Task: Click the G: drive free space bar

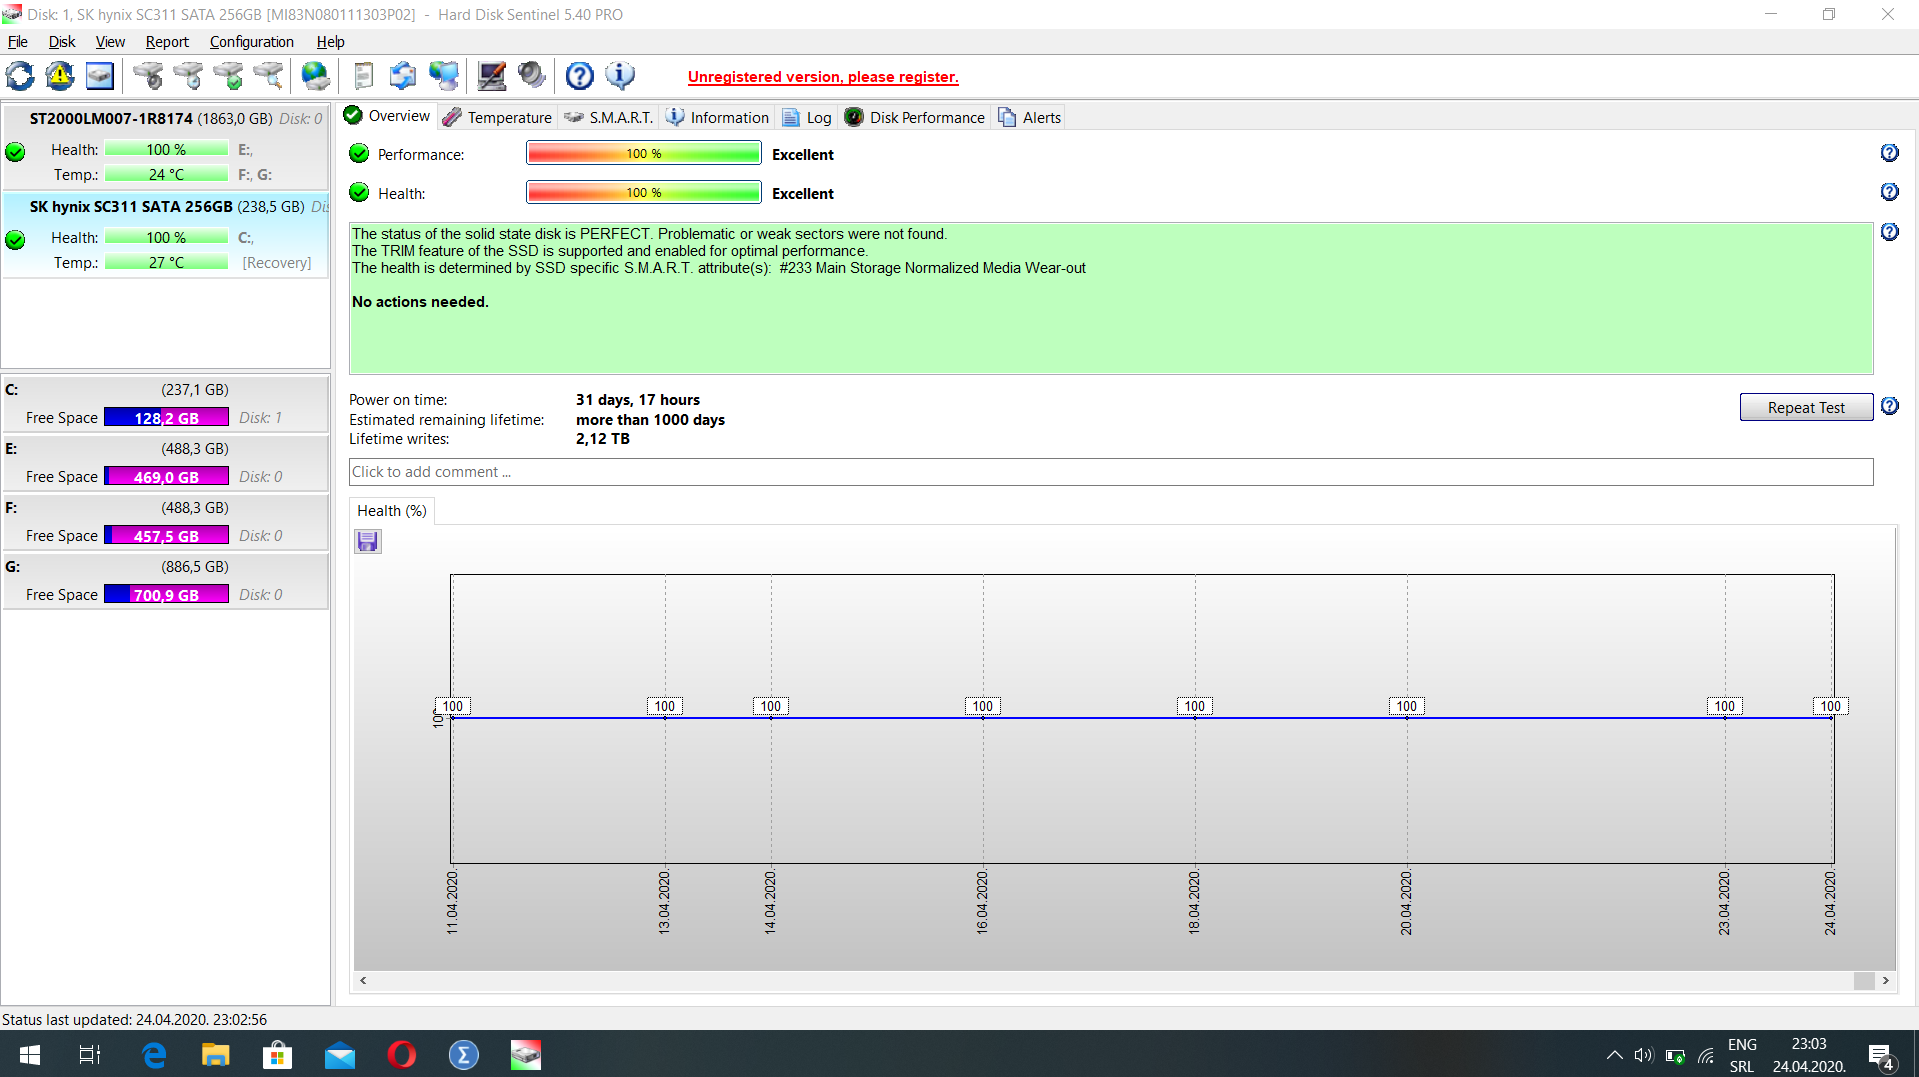Action: 166,595
